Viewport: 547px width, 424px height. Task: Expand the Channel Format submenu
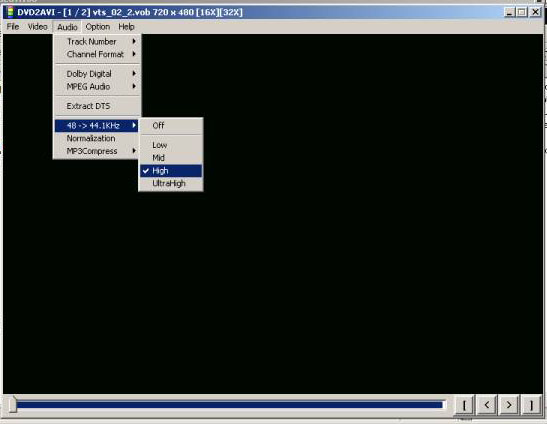pos(97,54)
